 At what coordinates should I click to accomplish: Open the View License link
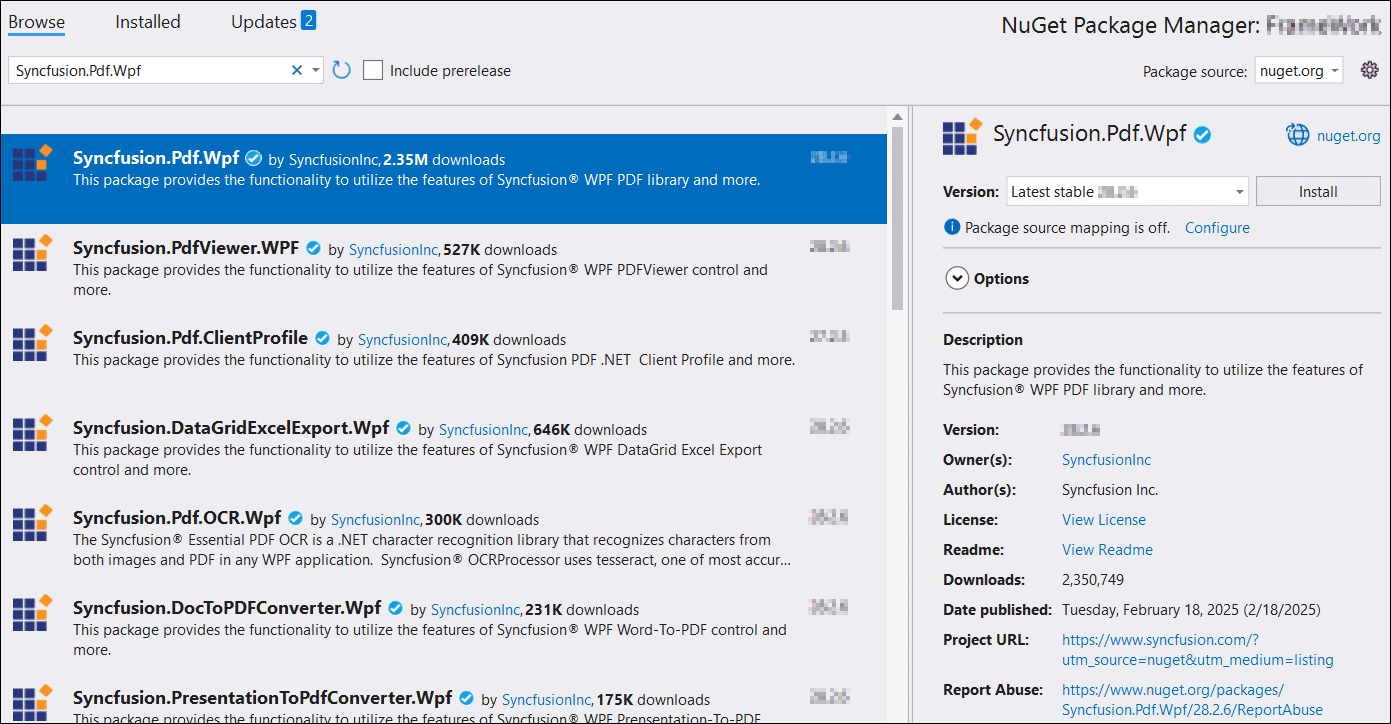[1104, 520]
